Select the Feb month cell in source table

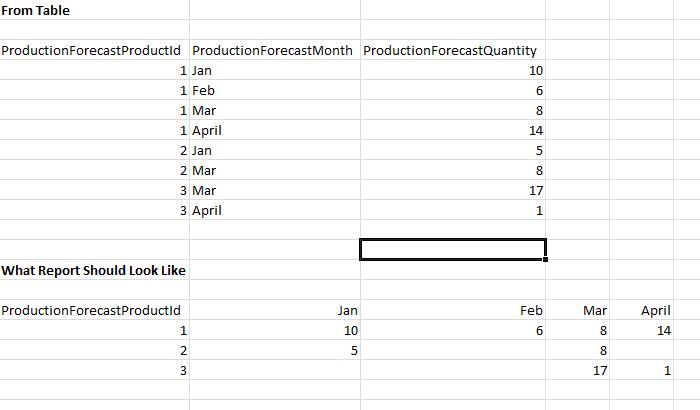pos(203,91)
